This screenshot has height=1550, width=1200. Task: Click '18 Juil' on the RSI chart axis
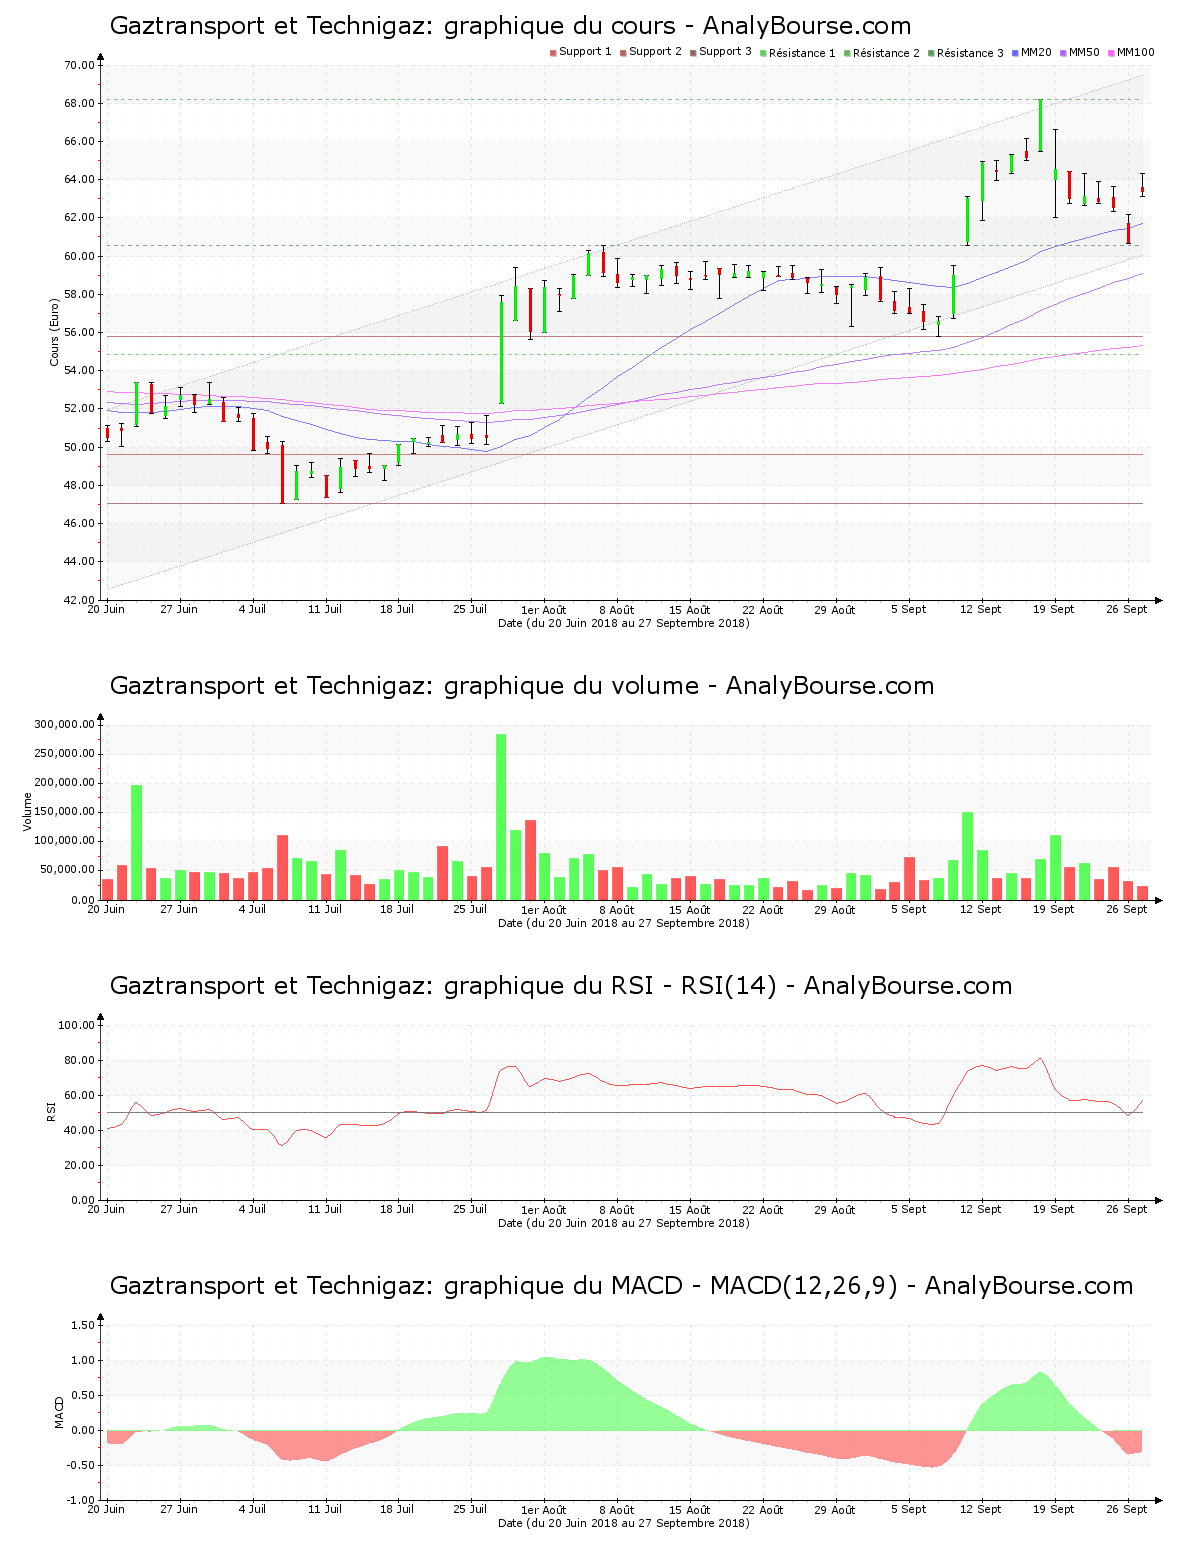point(397,1210)
